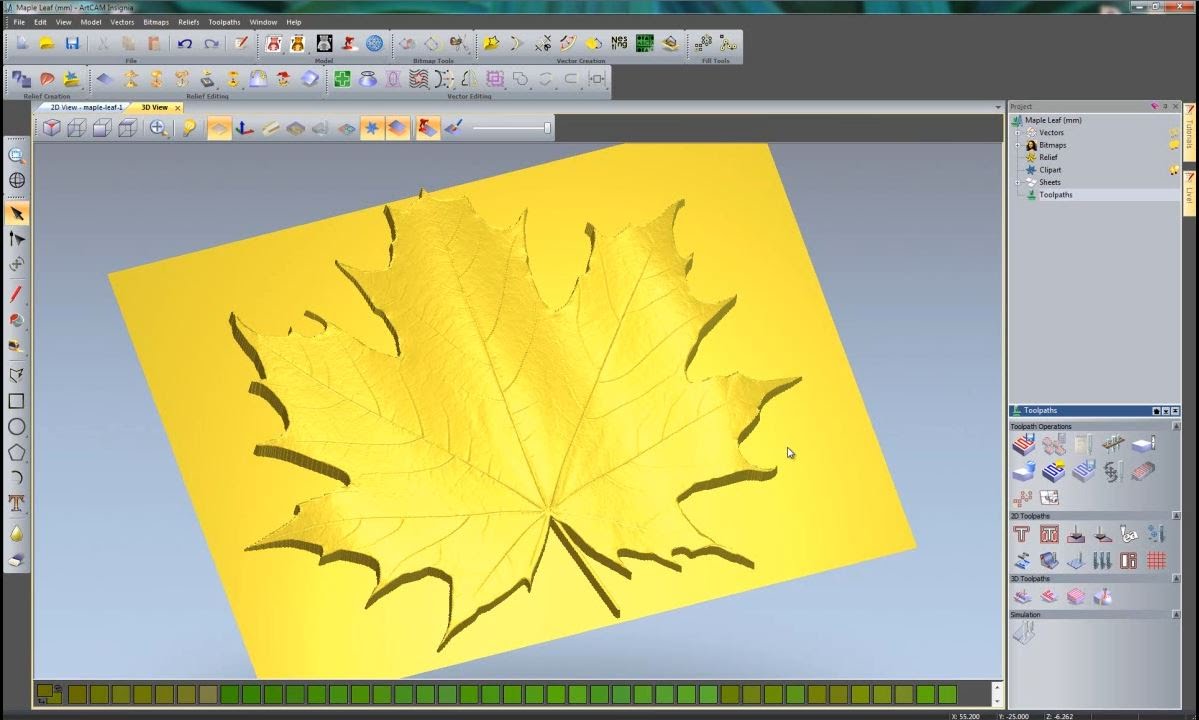1199x720 pixels.
Task: Click the Redo arrow icon
Action: pyautogui.click(x=211, y=44)
